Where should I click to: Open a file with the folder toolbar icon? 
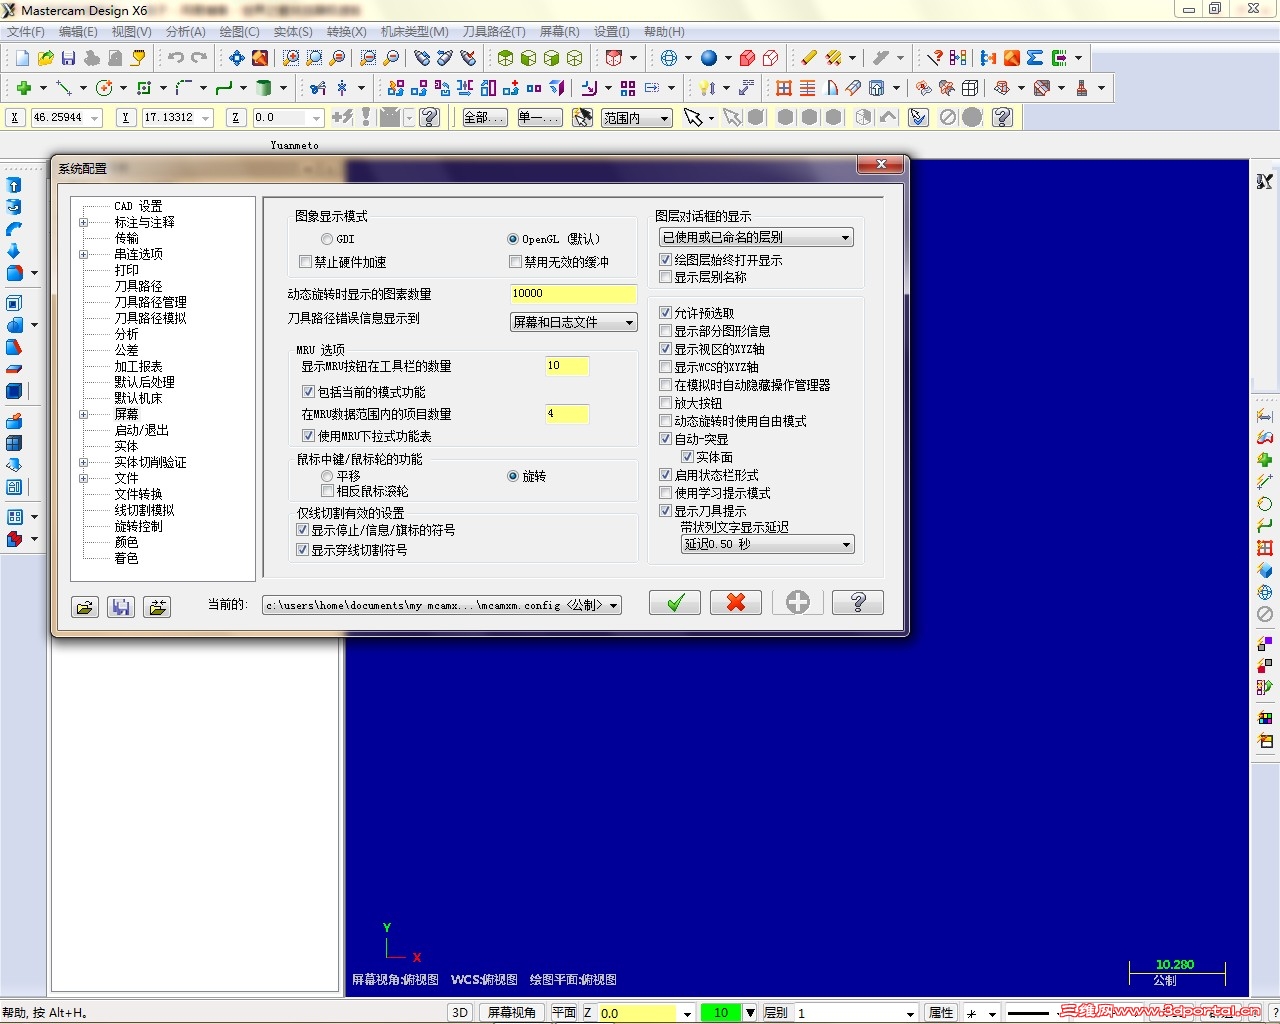point(45,57)
